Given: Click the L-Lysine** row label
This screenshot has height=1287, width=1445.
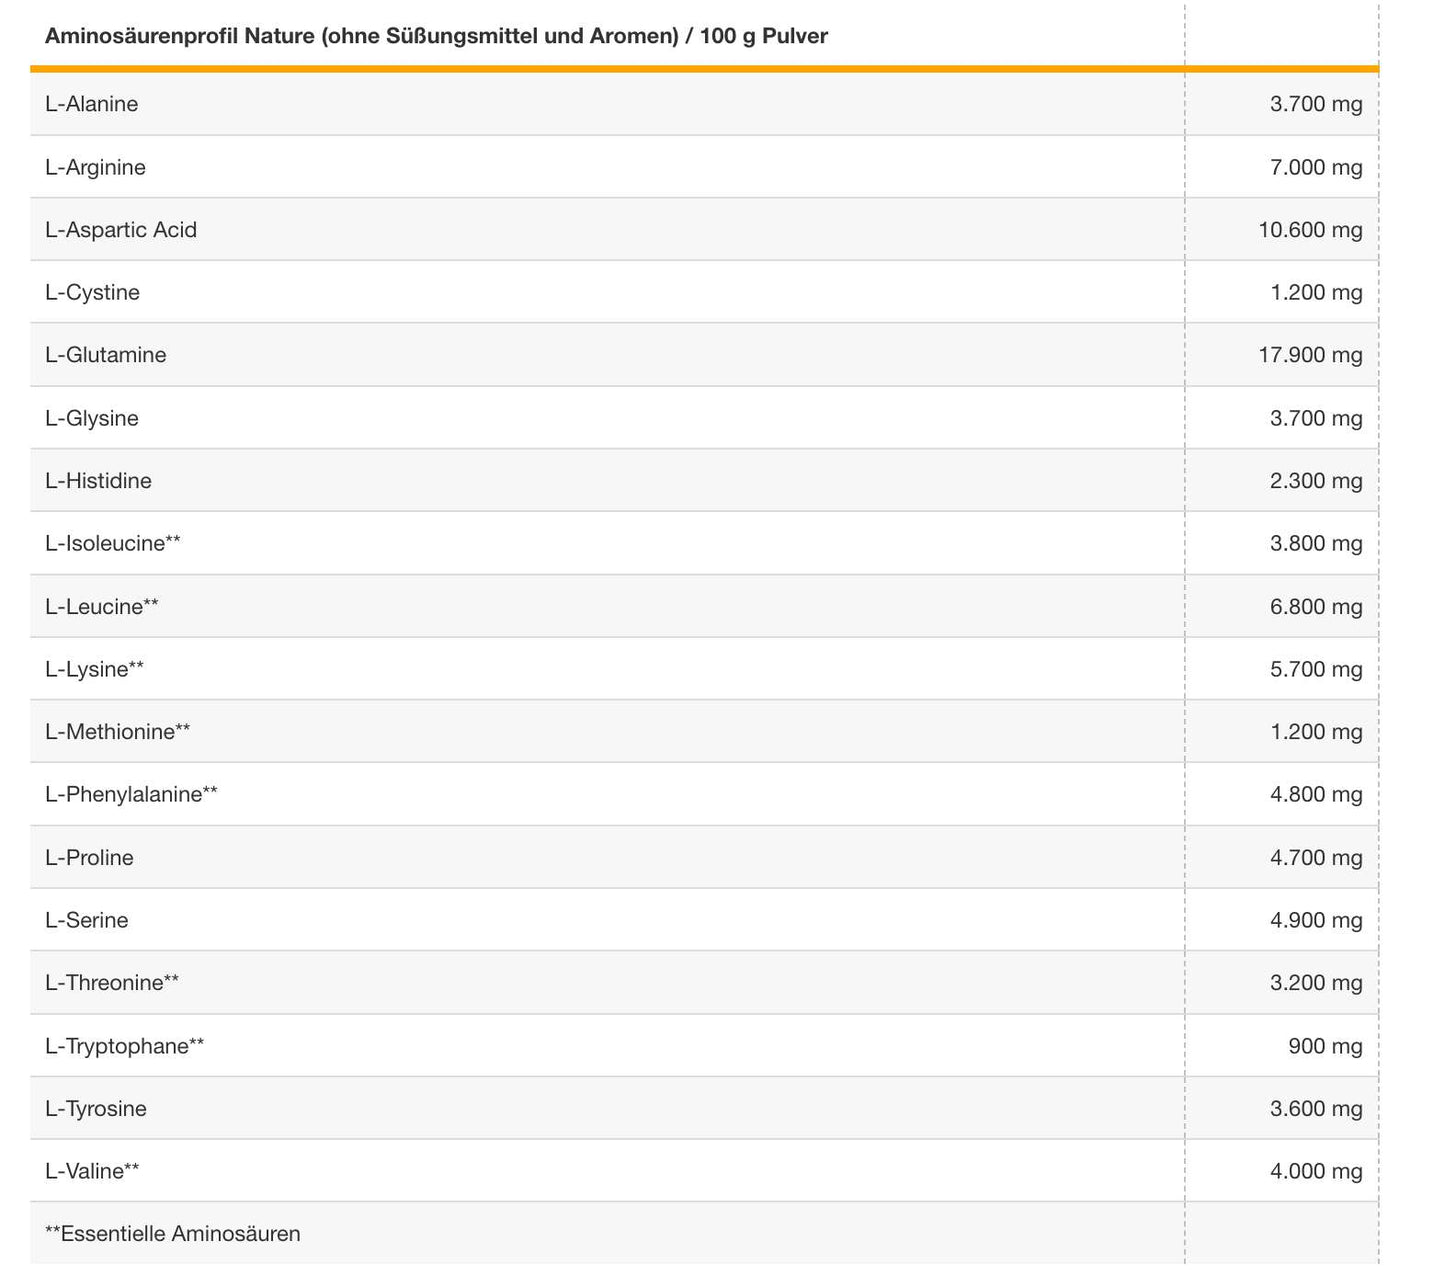Looking at the screenshot, I should pyautogui.click(x=95, y=670).
